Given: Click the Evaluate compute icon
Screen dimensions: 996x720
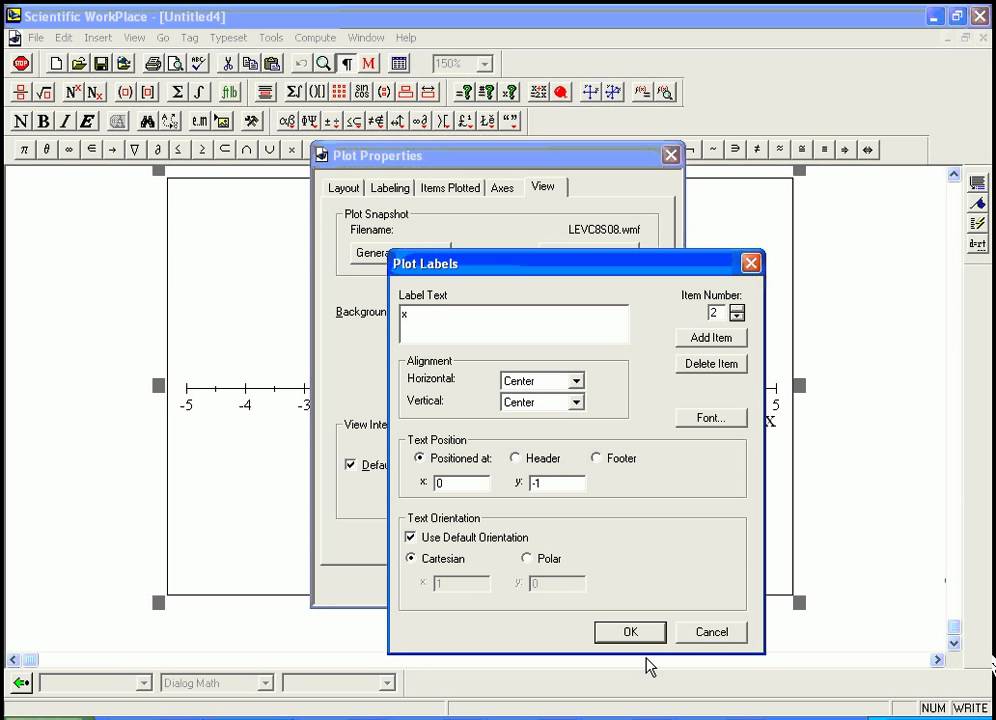Looking at the screenshot, I should point(464,92).
